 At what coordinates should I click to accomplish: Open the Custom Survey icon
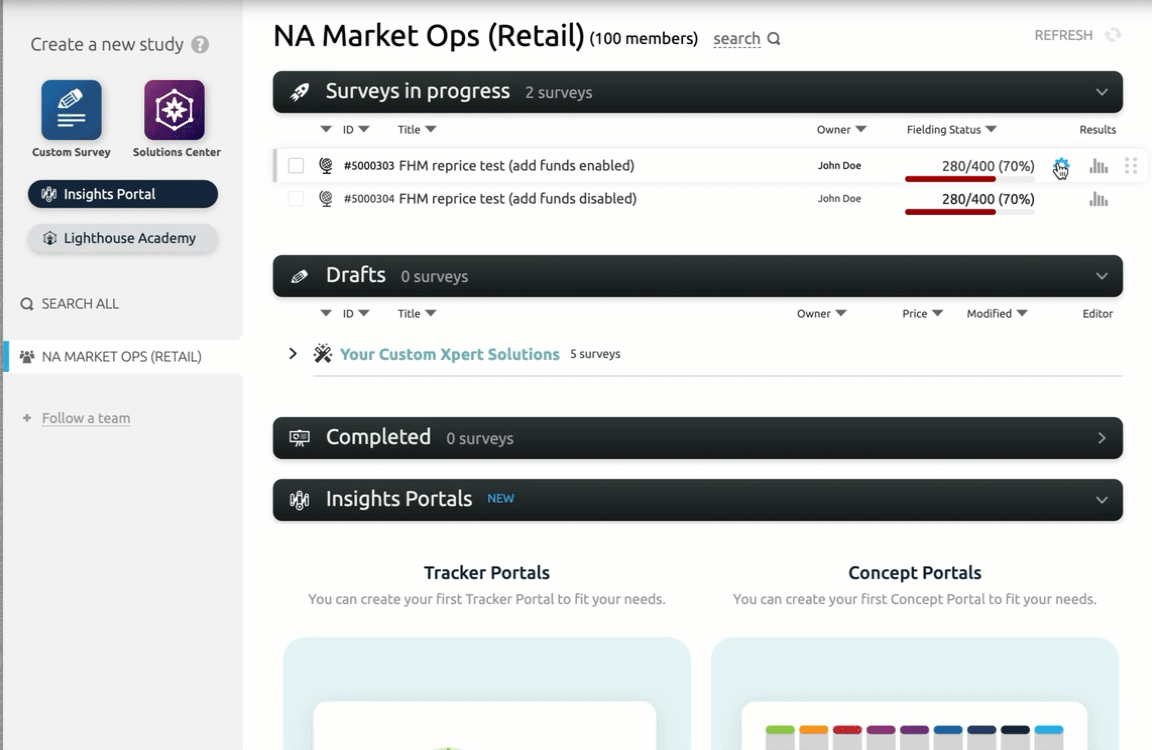click(x=71, y=111)
